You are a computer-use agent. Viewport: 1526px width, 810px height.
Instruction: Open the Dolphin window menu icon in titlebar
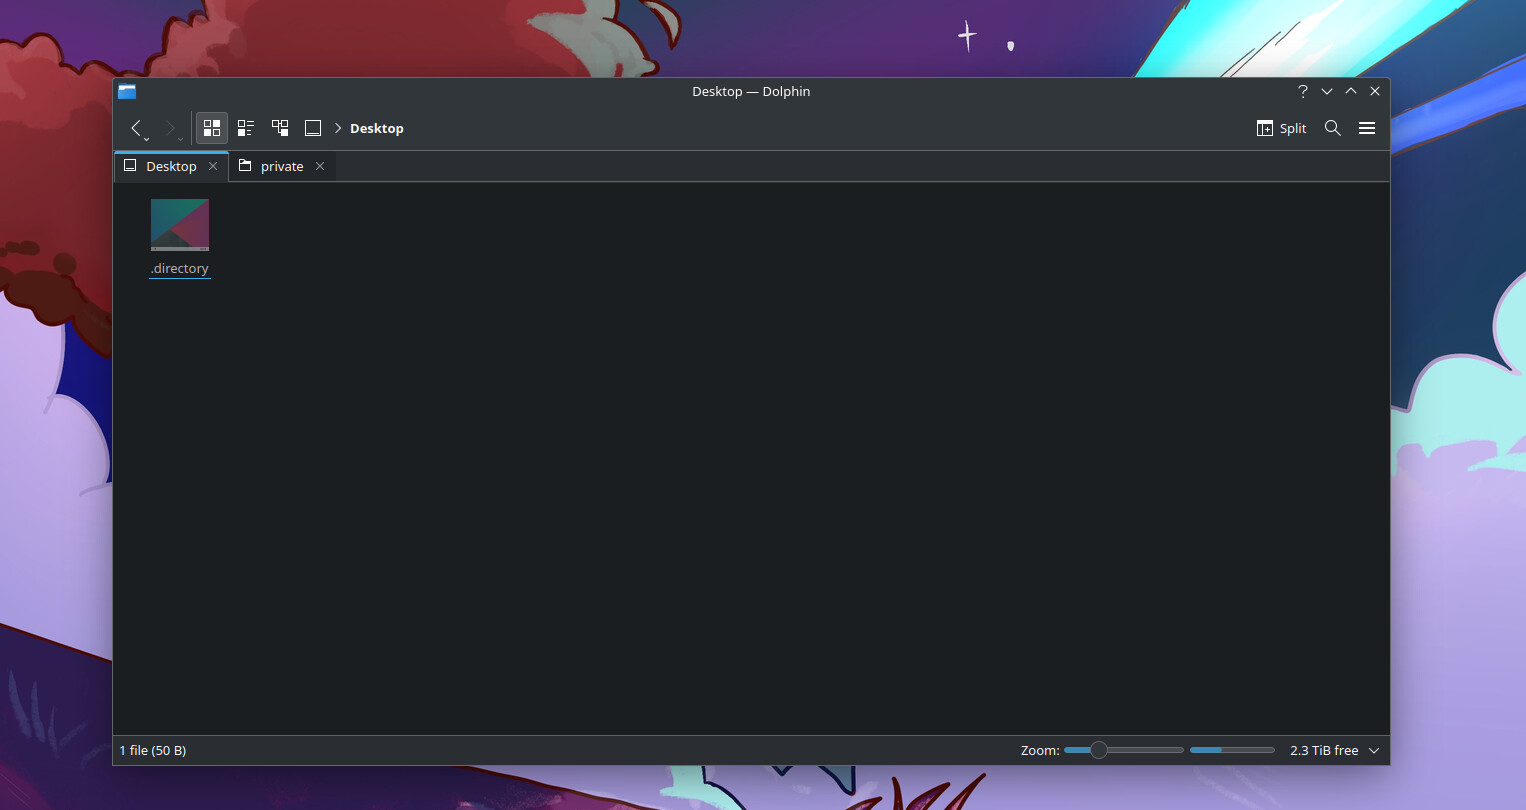[127, 92]
